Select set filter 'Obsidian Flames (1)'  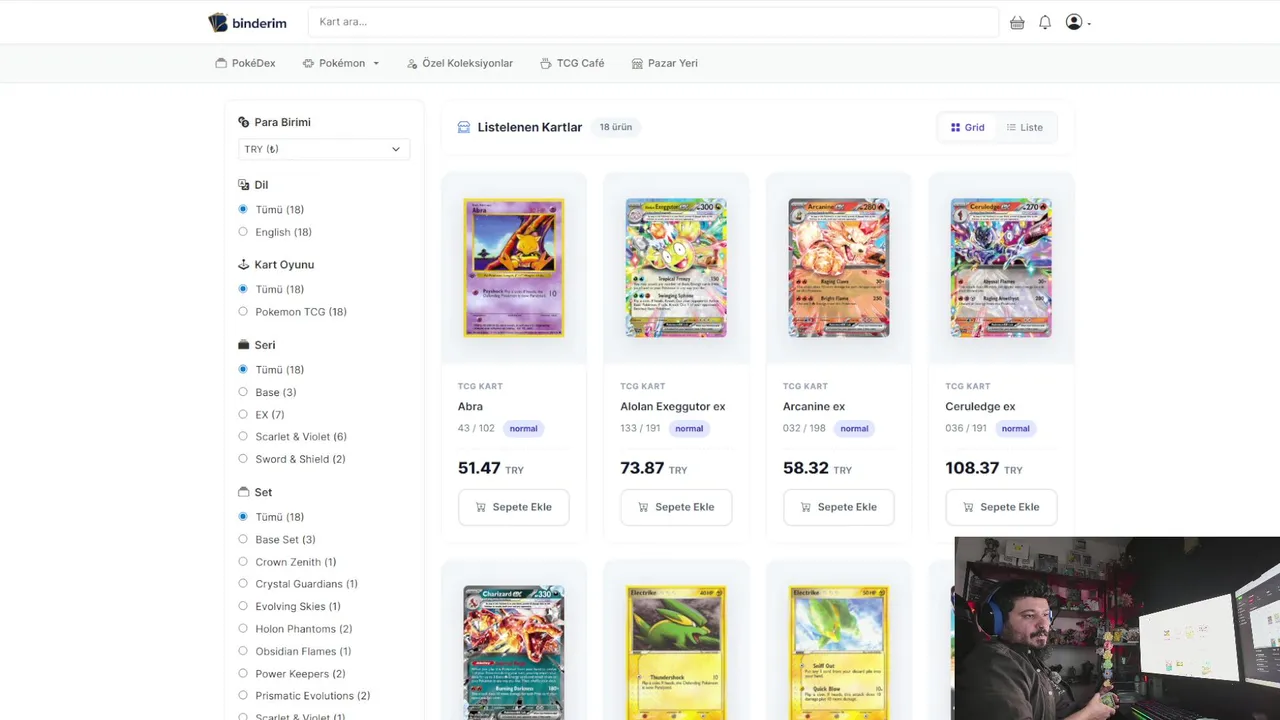[x=294, y=651]
